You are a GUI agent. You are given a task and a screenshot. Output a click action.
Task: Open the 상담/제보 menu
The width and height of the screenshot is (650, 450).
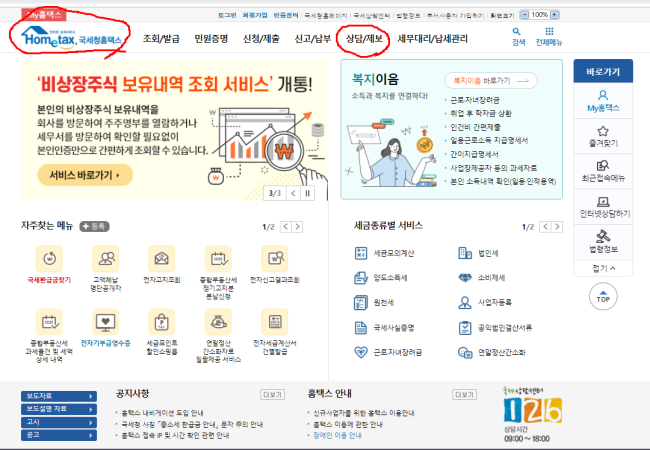click(x=364, y=39)
